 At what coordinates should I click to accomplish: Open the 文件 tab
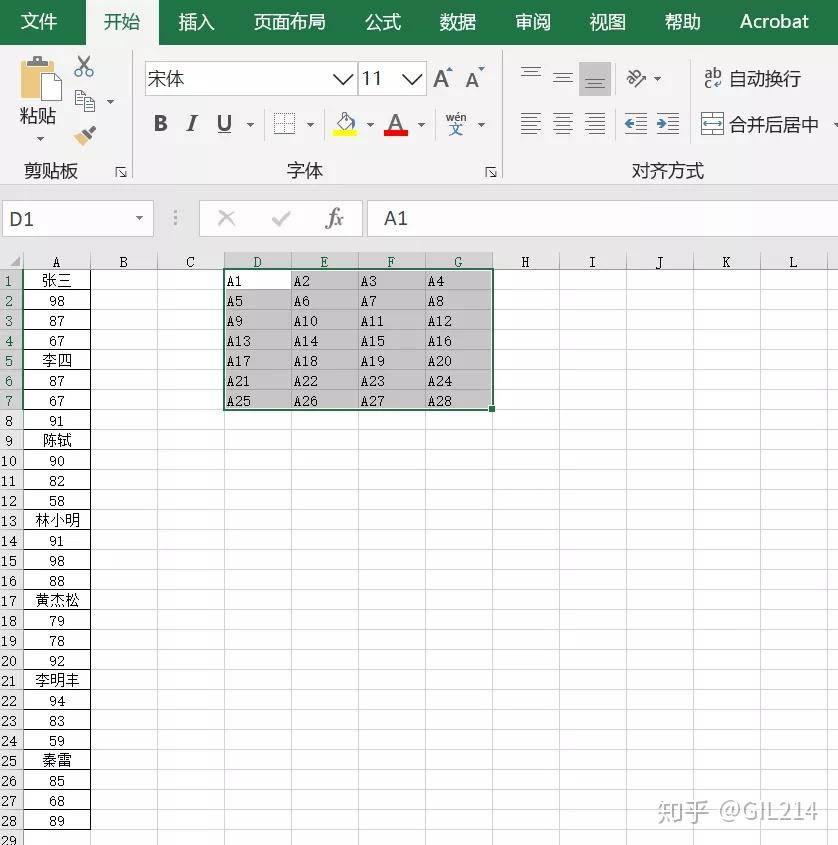point(39,22)
